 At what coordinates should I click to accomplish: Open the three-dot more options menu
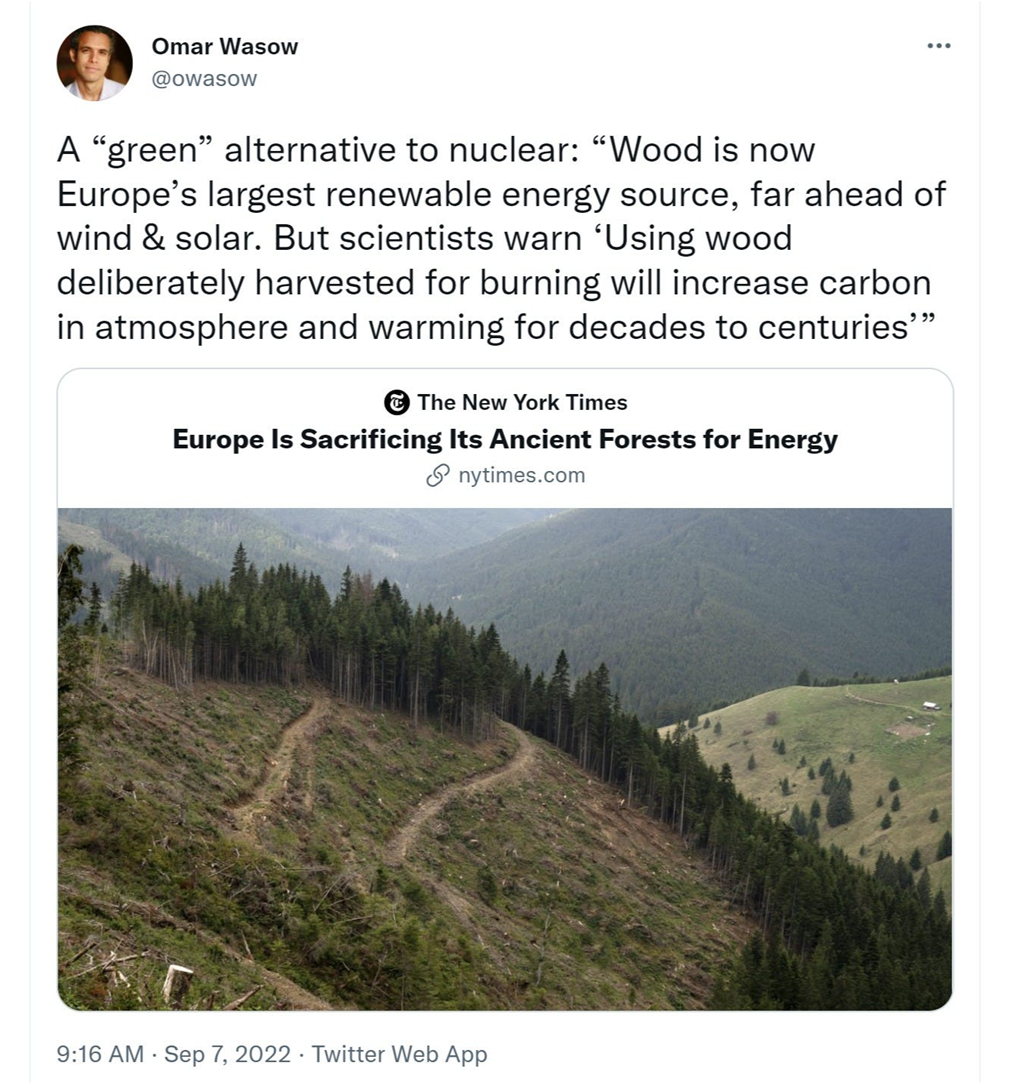[938, 46]
